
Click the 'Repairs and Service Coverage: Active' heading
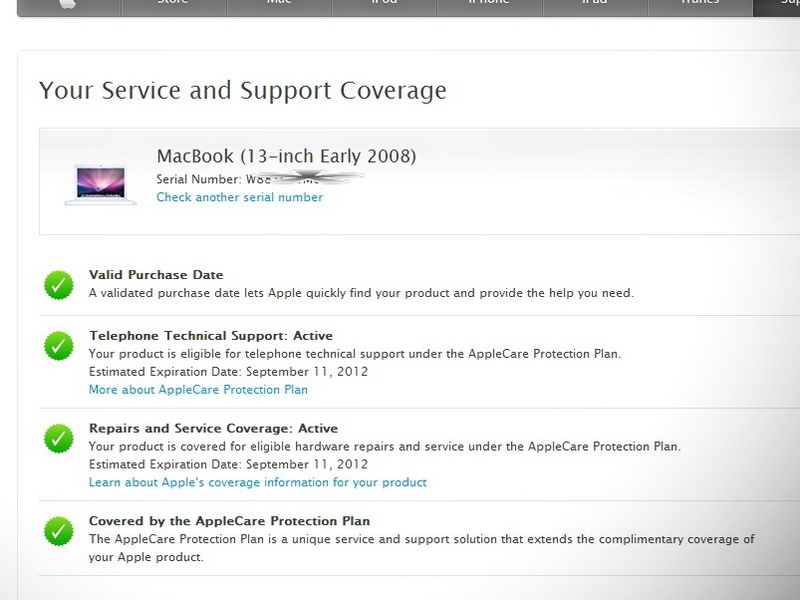213,428
